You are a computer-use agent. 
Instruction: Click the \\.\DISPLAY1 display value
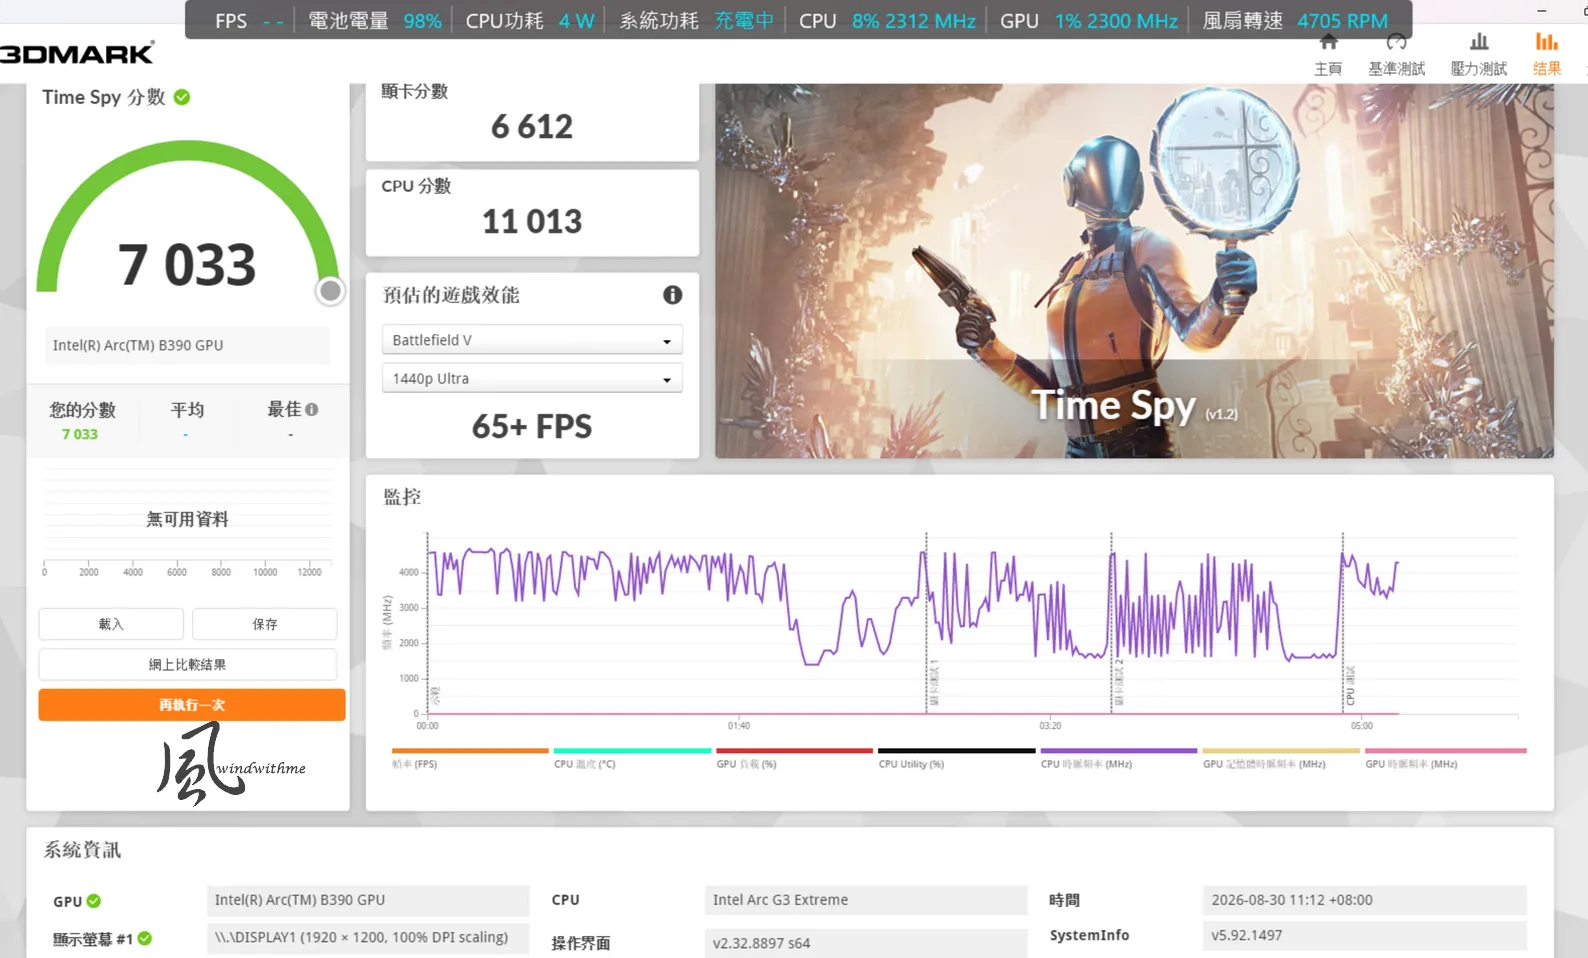click(368, 937)
